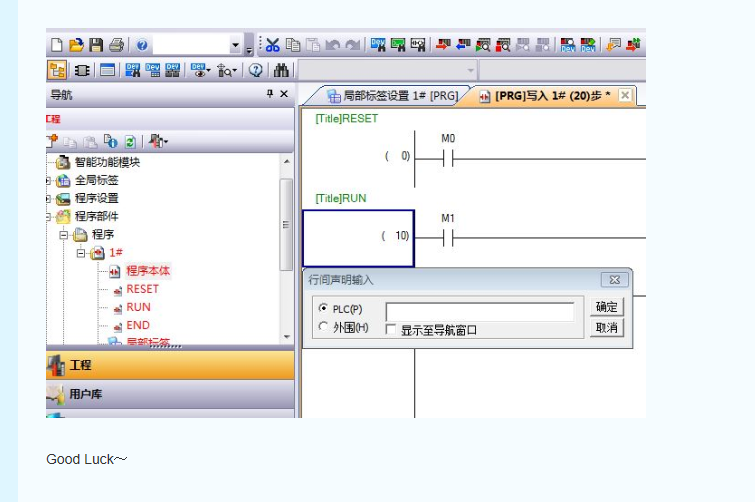Open the existing project folder icon

pyautogui.click(x=76, y=45)
